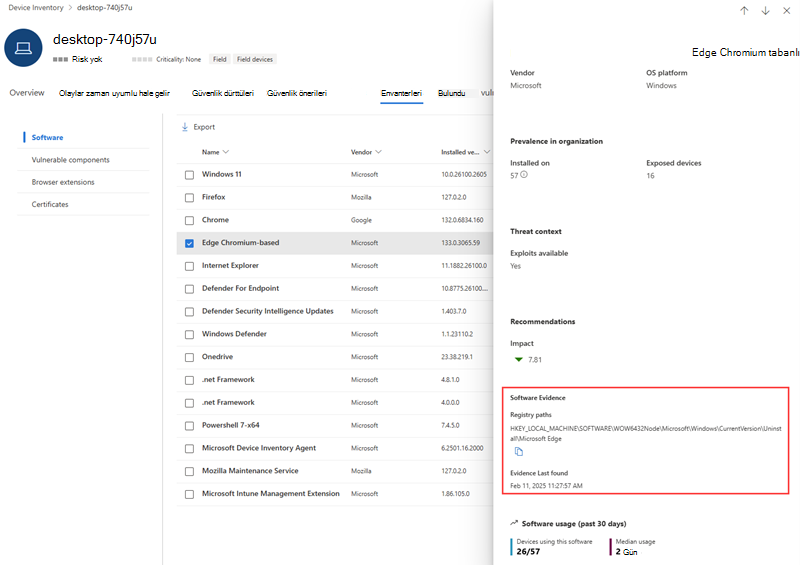The width and height of the screenshot is (800, 565).
Task: Open the Onedrive software entry
Action: click(217, 357)
